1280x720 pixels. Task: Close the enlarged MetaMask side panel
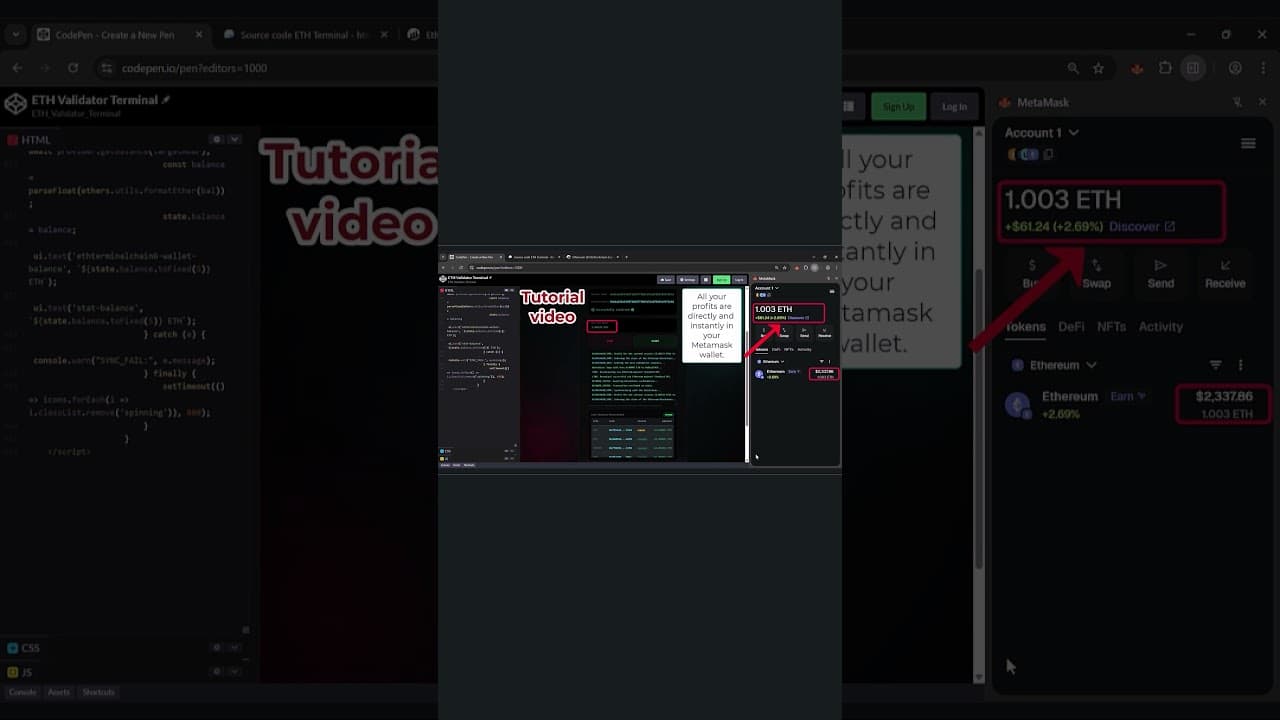(1262, 102)
